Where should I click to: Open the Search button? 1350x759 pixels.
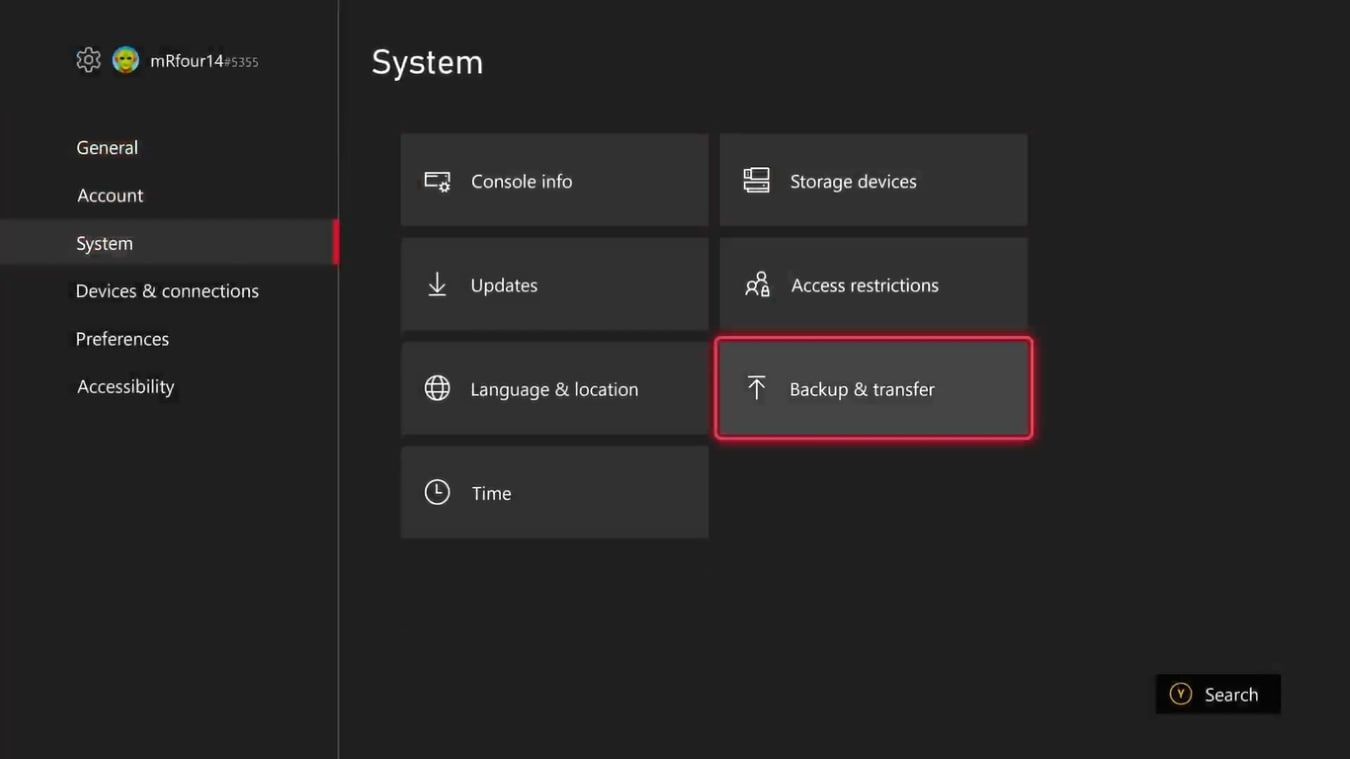pyautogui.click(x=1217, y=694)
